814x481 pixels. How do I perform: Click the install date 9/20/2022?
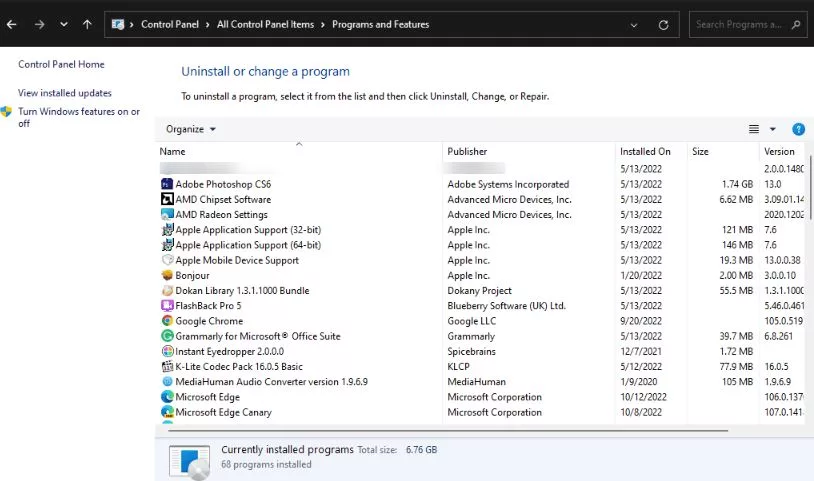pyautogui.click(x=641, y=321)
